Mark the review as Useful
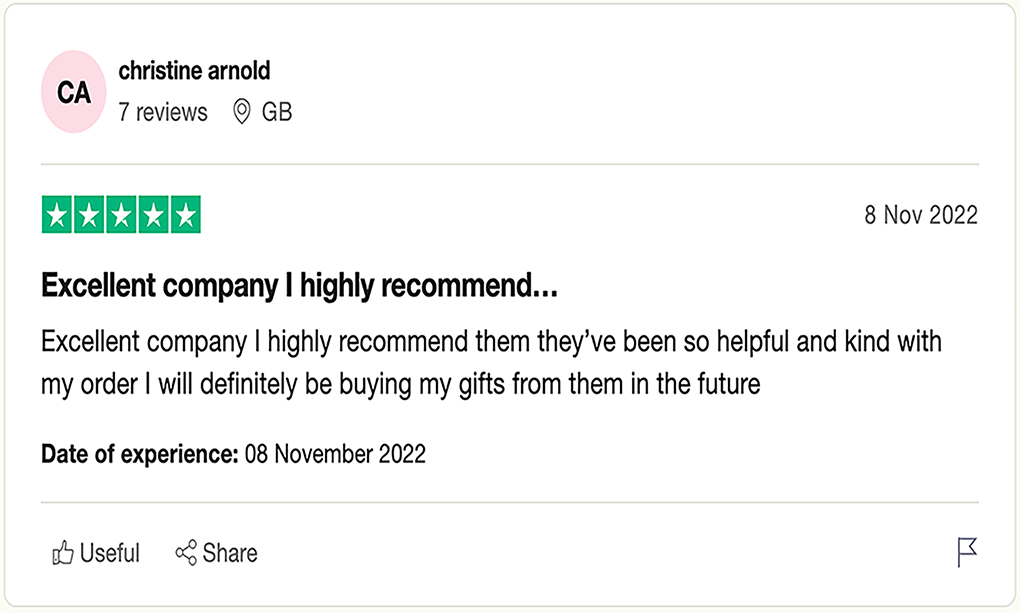 click(96, 553)
